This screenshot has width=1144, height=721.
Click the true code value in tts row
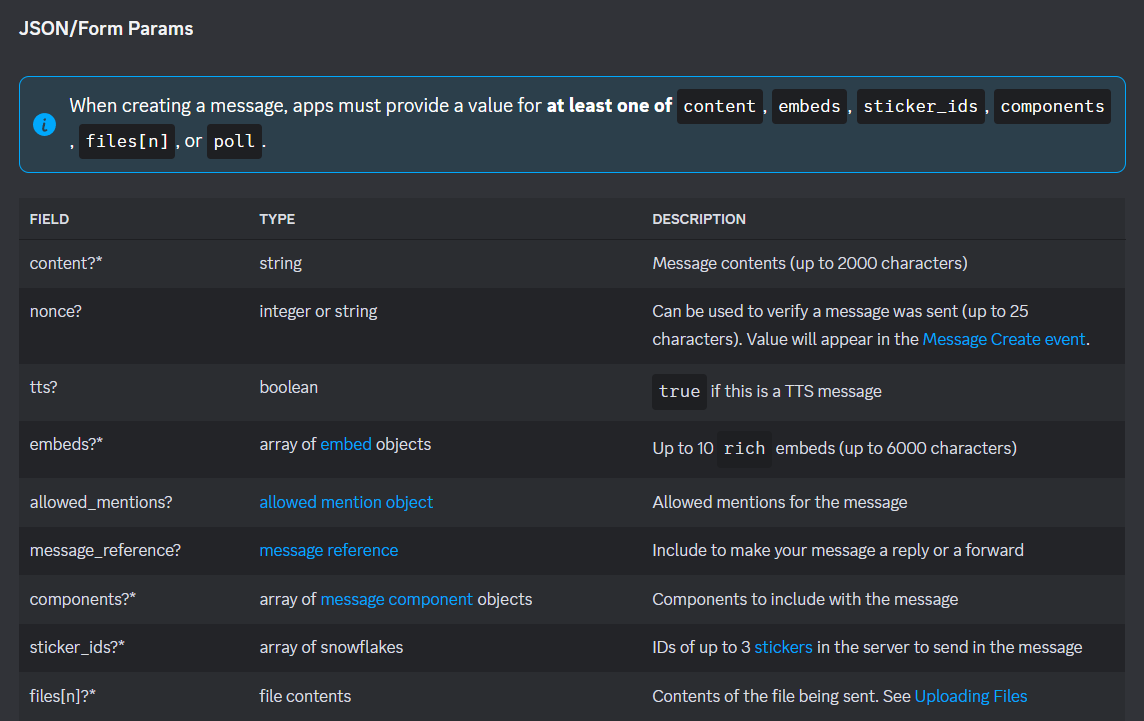pyautogui.click(x=679, y=391)
